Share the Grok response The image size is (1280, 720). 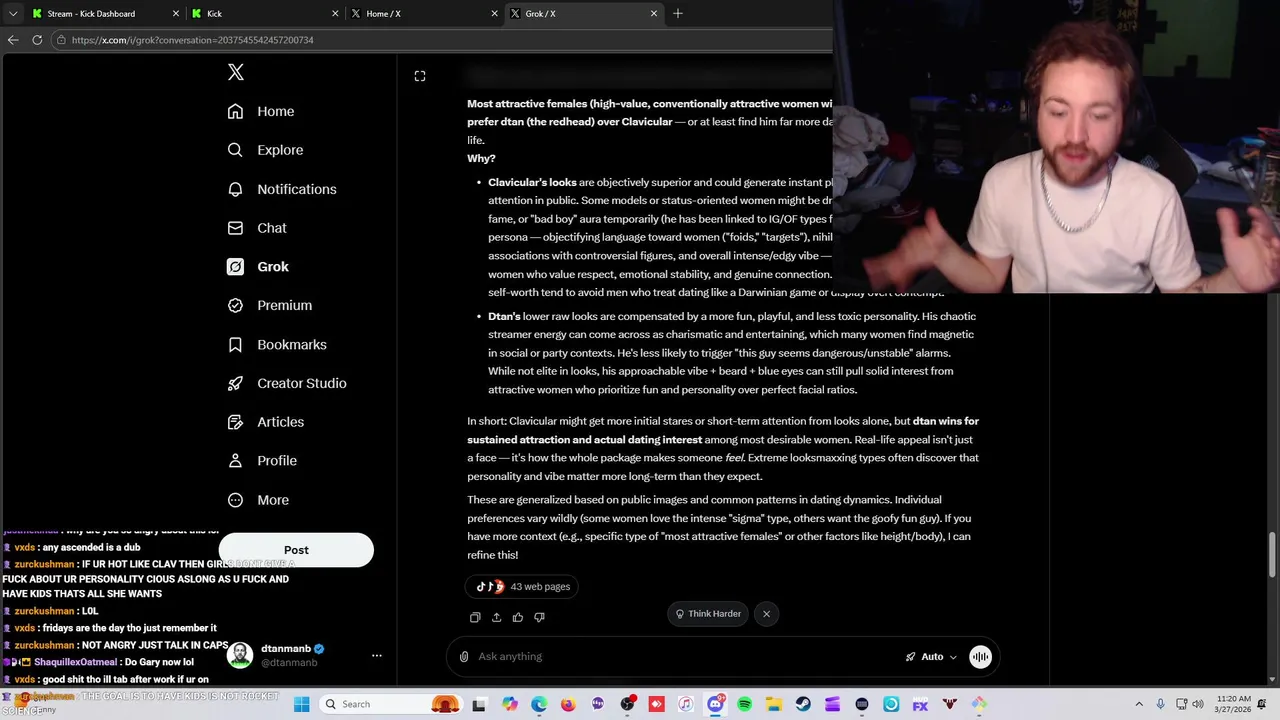(x=496, y=617)
